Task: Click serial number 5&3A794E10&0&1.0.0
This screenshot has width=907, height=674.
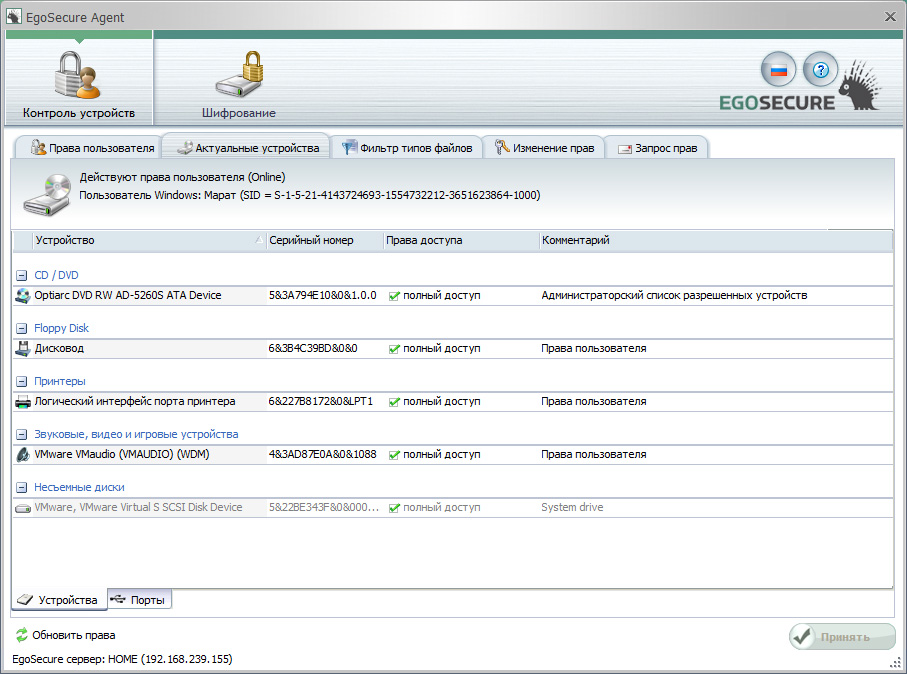Action: click(322, 295)
